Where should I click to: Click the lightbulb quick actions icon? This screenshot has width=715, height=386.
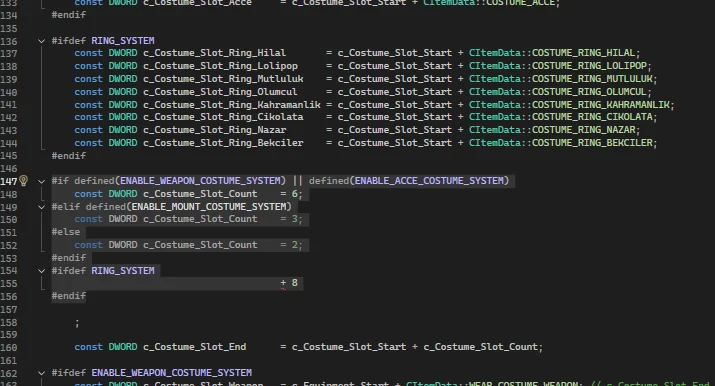(x=24, y=181)
